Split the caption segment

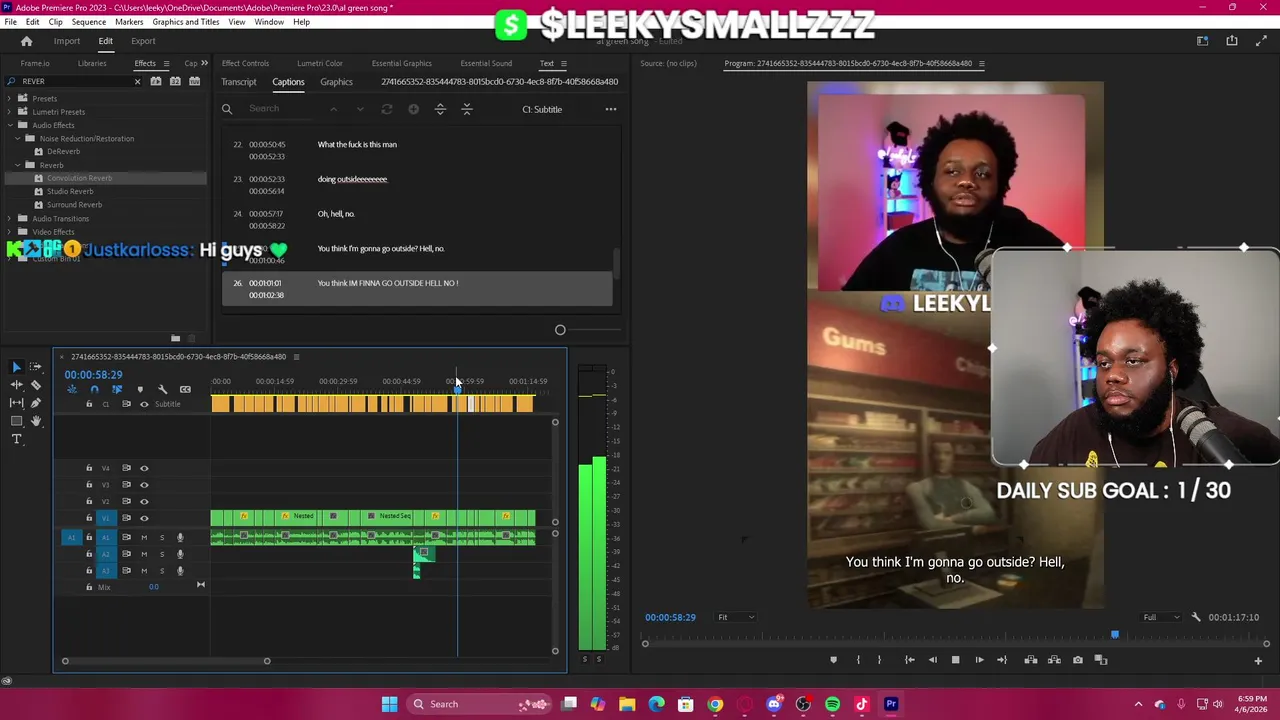coord(440,109)
